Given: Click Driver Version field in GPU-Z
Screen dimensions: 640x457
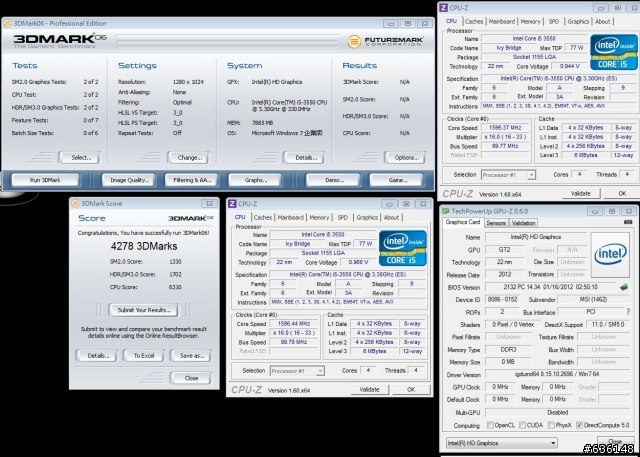Looking at the screenshot, I should click(557, 374).
